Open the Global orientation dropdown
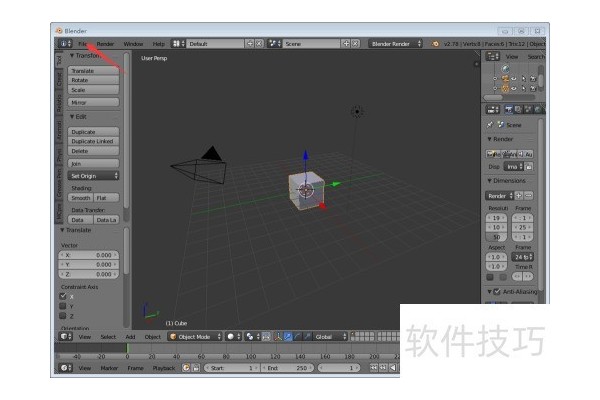 coord(330,336)
